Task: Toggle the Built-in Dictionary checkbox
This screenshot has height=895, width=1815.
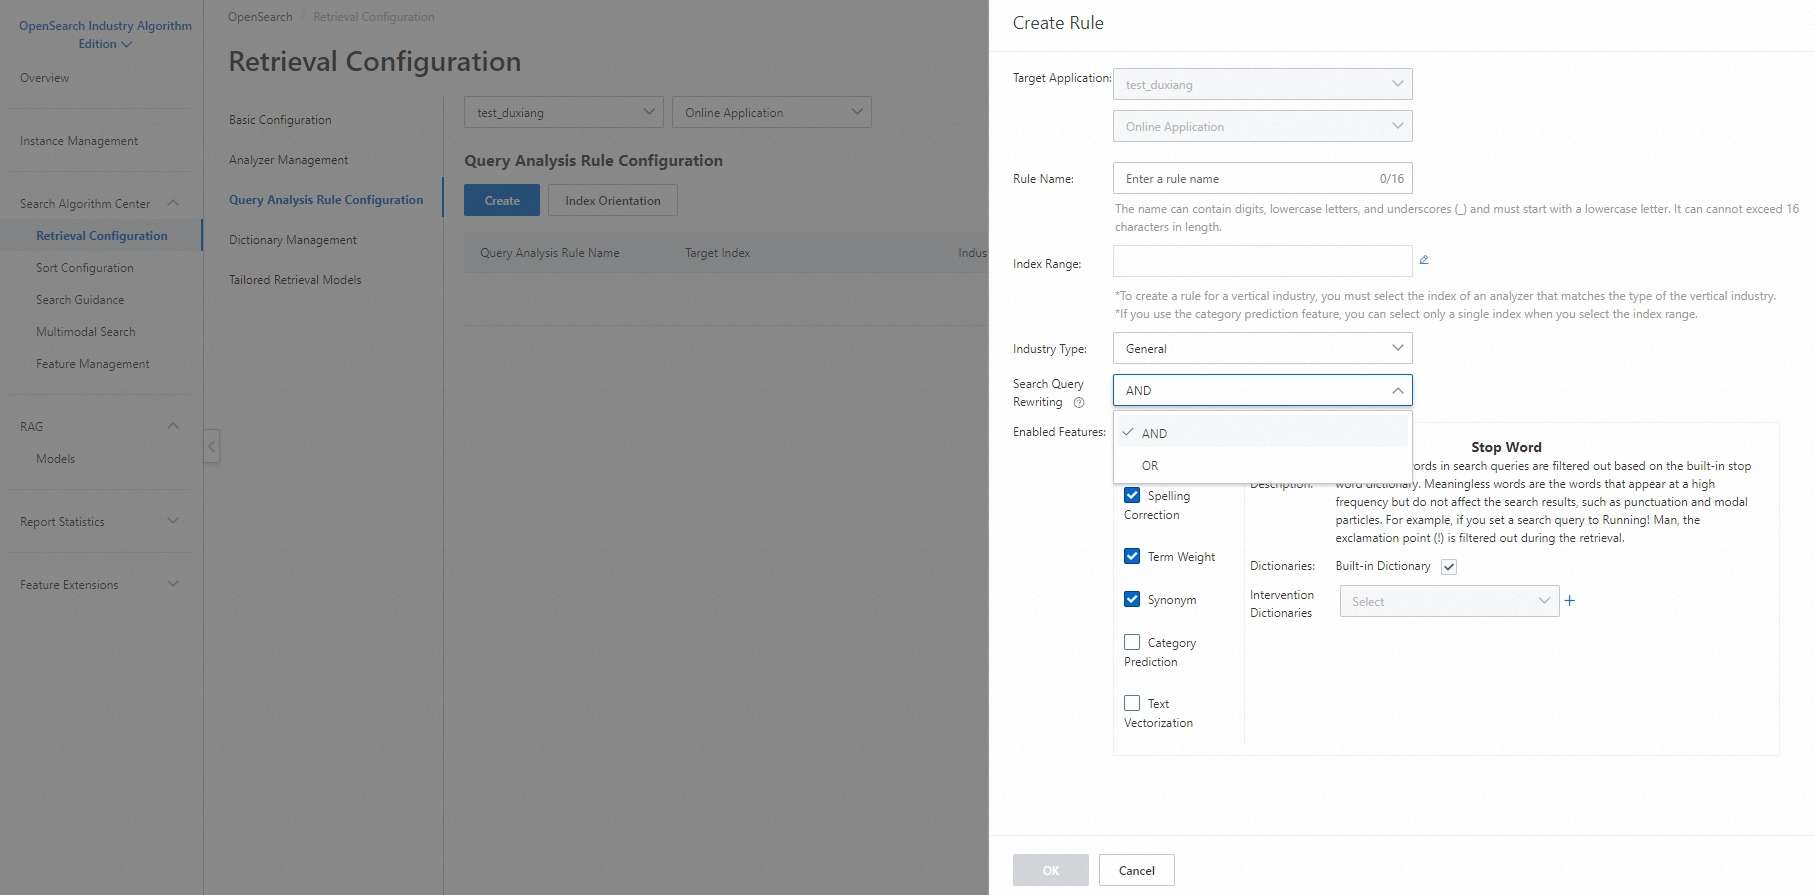Action: point(1449,567)
